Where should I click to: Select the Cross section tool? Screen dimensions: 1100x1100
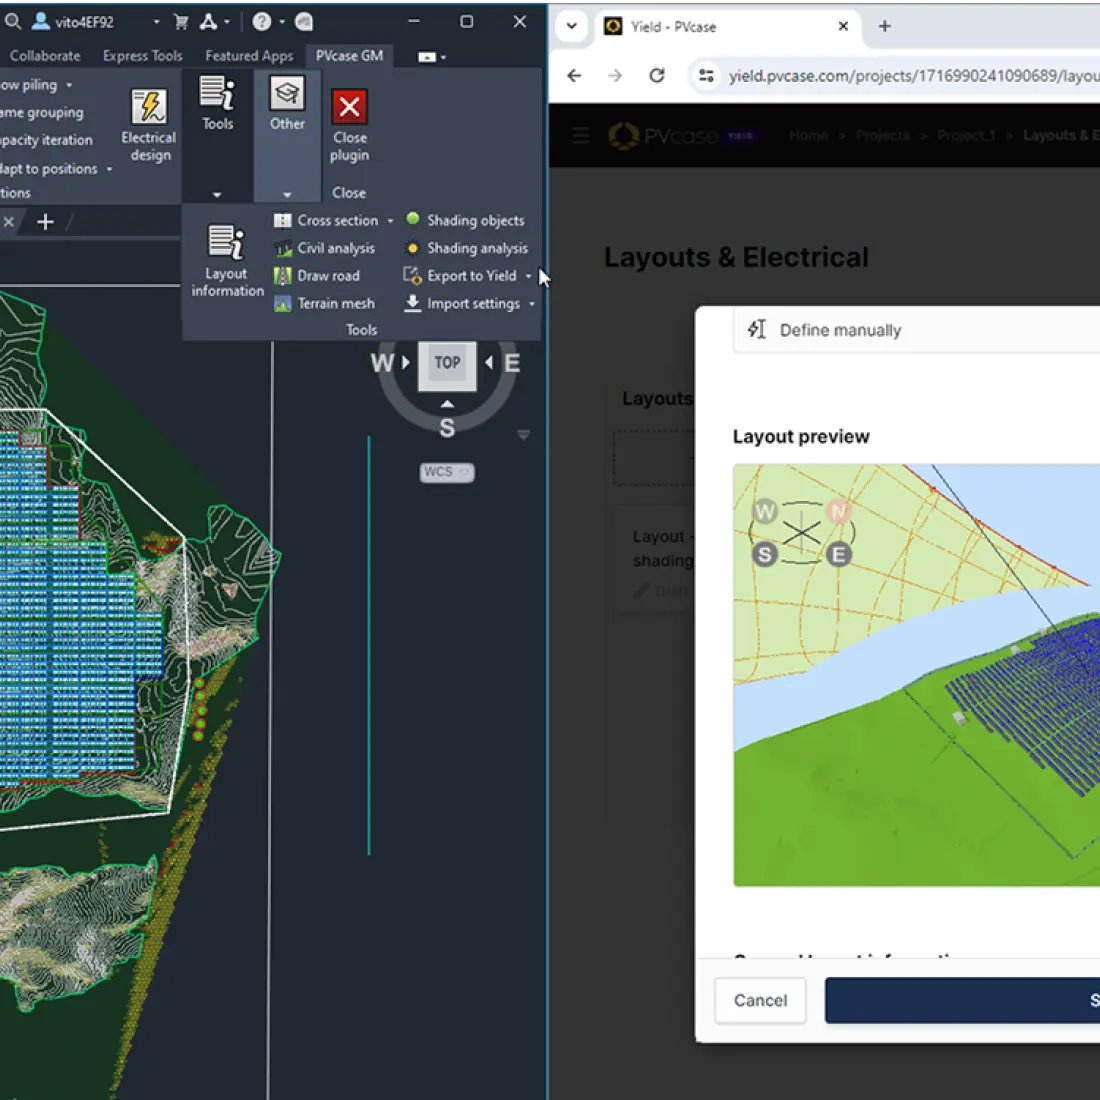point(327,220)
